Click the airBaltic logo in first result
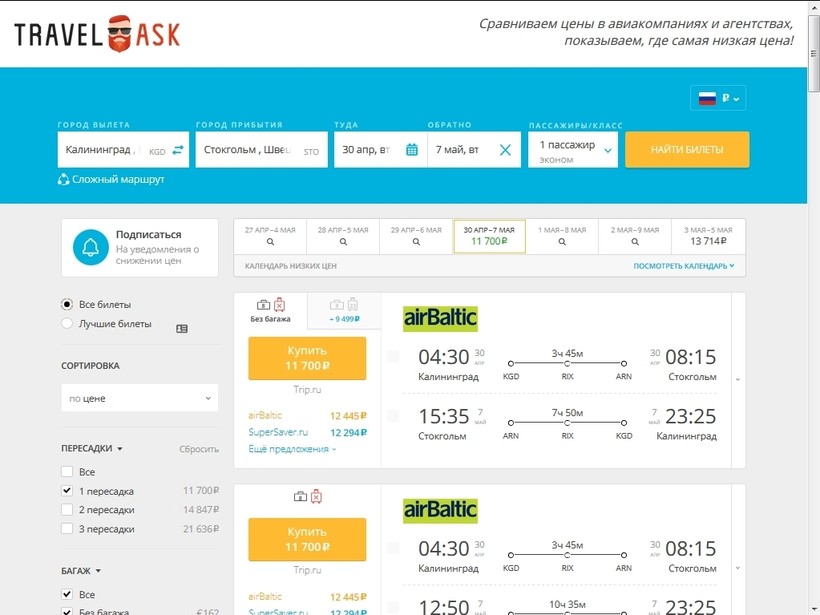The width and height of the screenshot is (820, 615). click(440, 318)
